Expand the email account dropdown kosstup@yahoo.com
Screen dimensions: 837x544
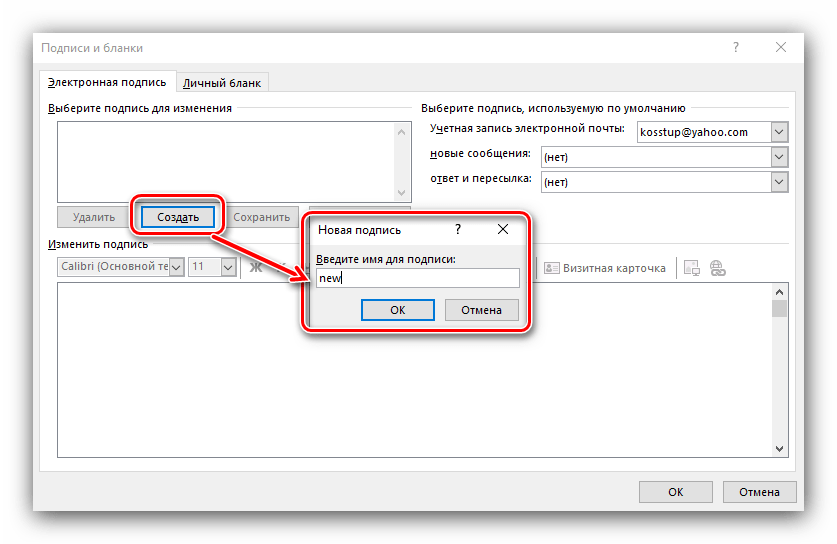[x=780, y=132]
